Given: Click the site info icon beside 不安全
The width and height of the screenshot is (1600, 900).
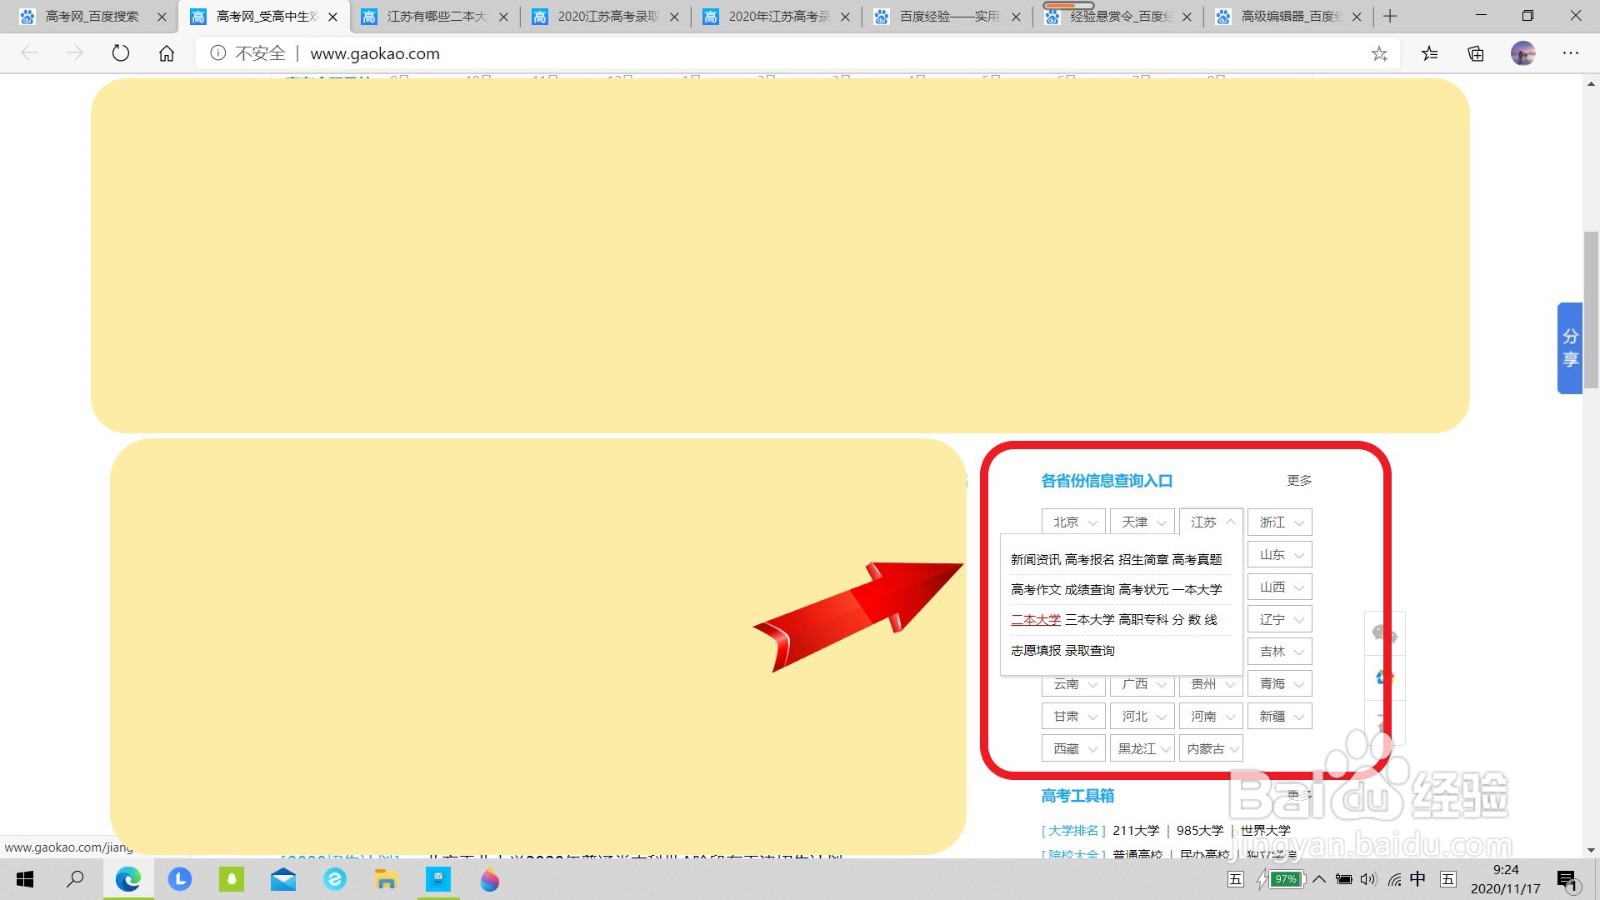Looking at the screenshot, I should [218, 53].
